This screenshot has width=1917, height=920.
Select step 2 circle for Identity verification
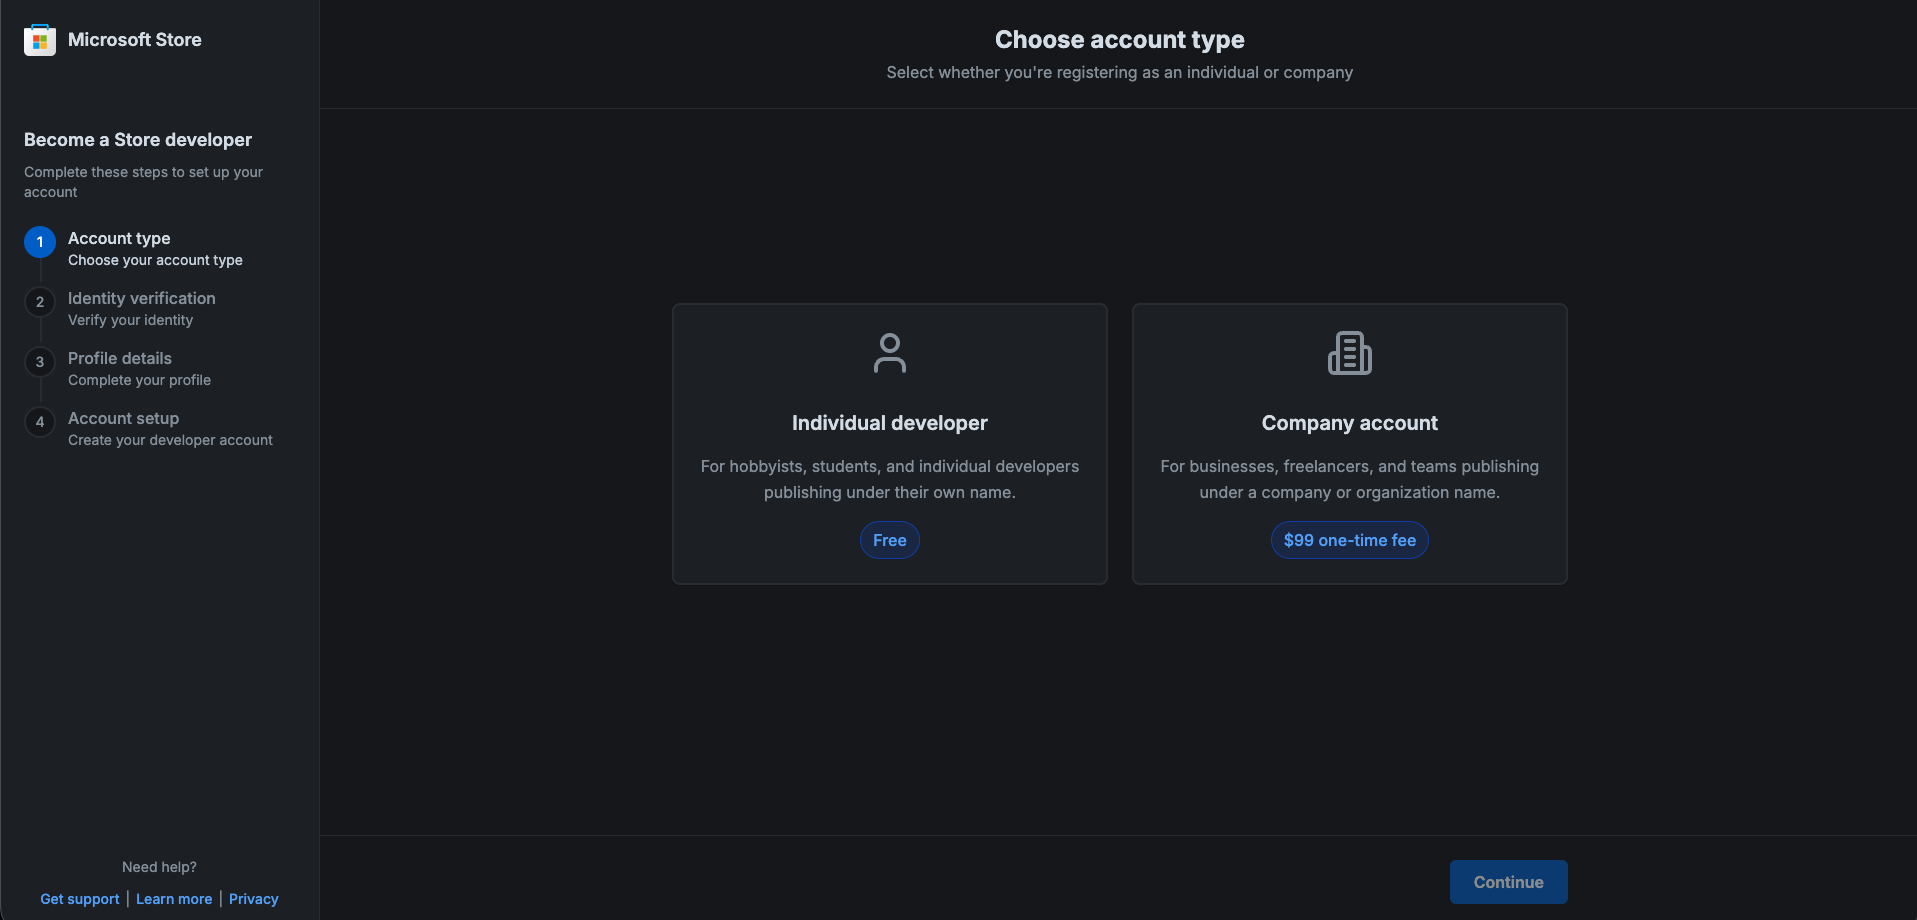pos(40,302)
